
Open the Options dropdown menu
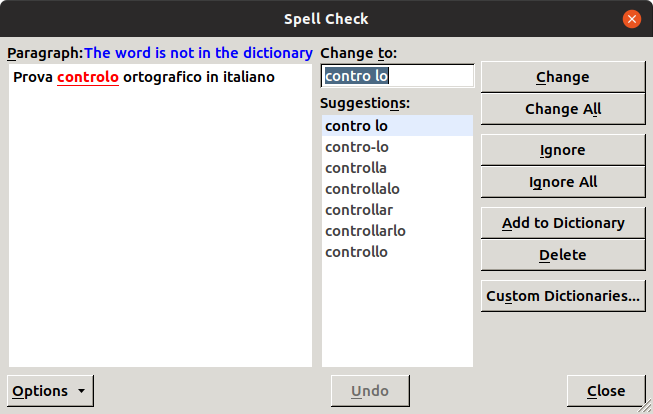51,391
